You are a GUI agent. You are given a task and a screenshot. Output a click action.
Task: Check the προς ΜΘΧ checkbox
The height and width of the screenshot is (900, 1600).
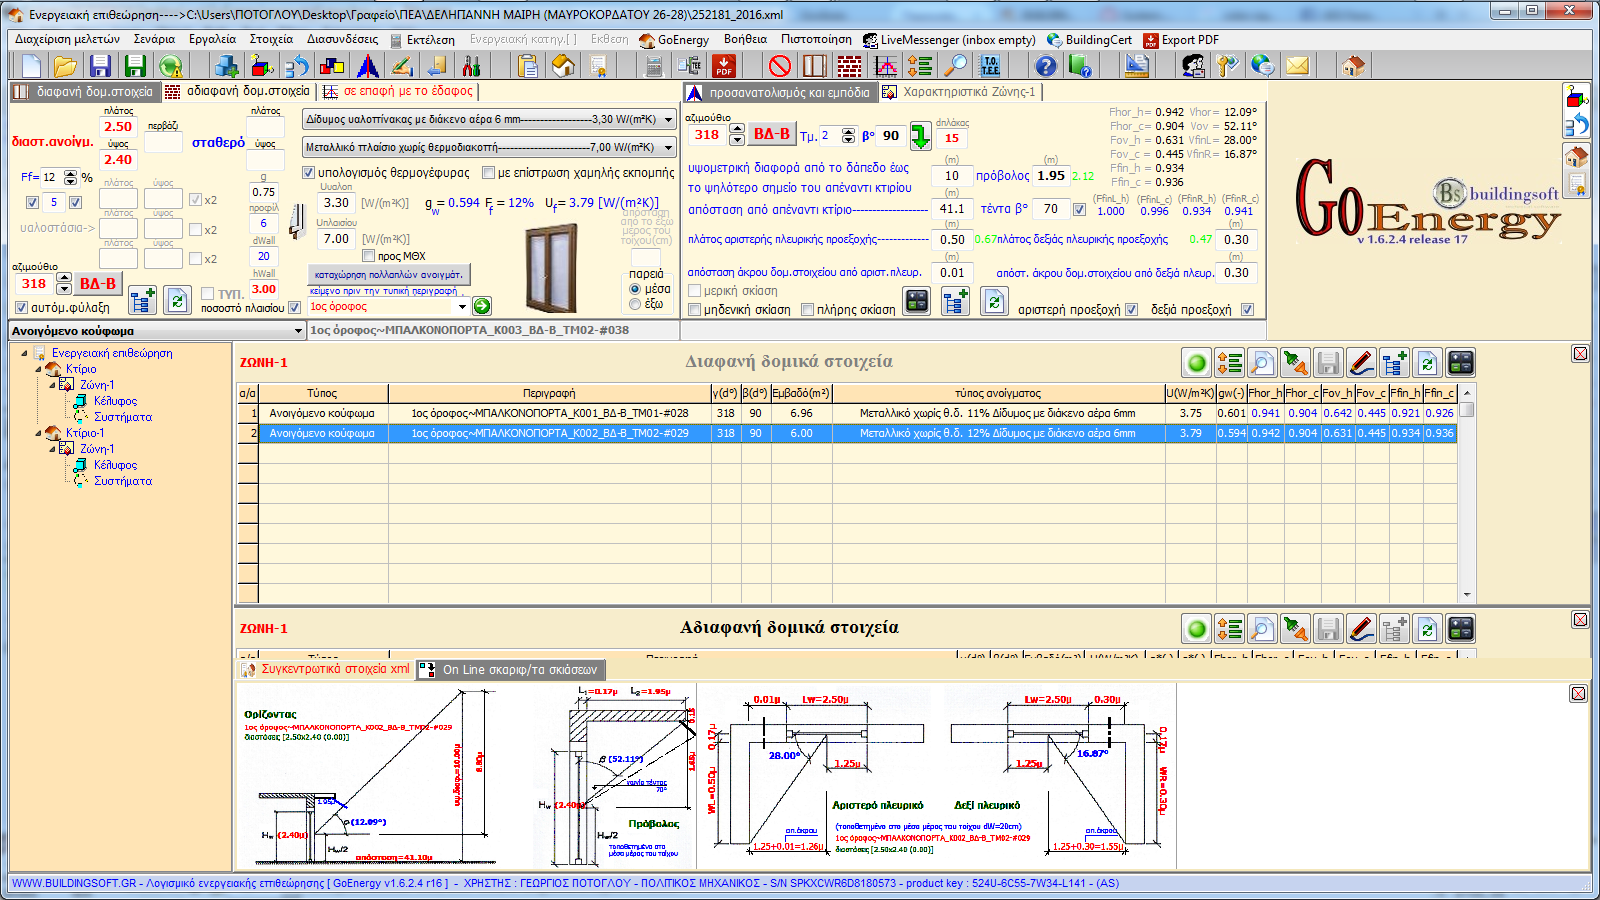coord(368,256)
